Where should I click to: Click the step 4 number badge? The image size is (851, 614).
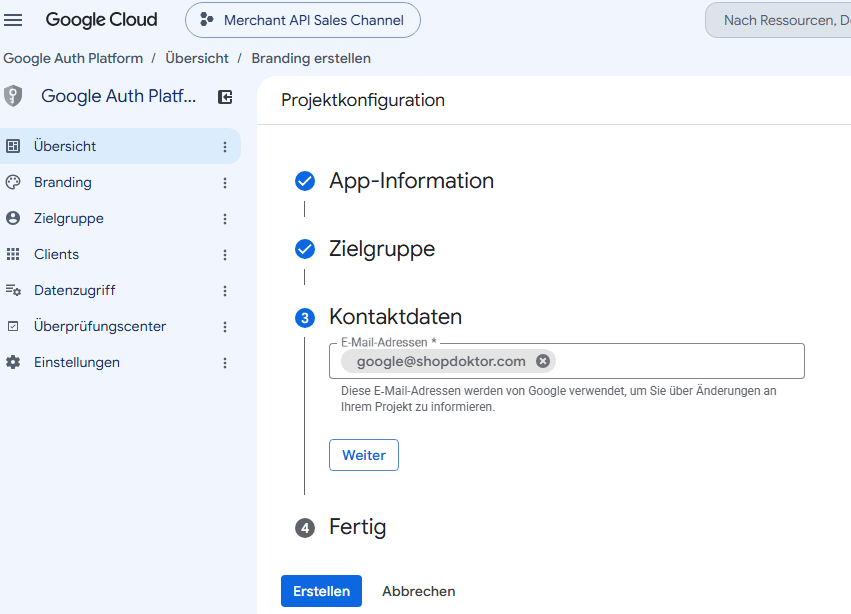point(305,528)
